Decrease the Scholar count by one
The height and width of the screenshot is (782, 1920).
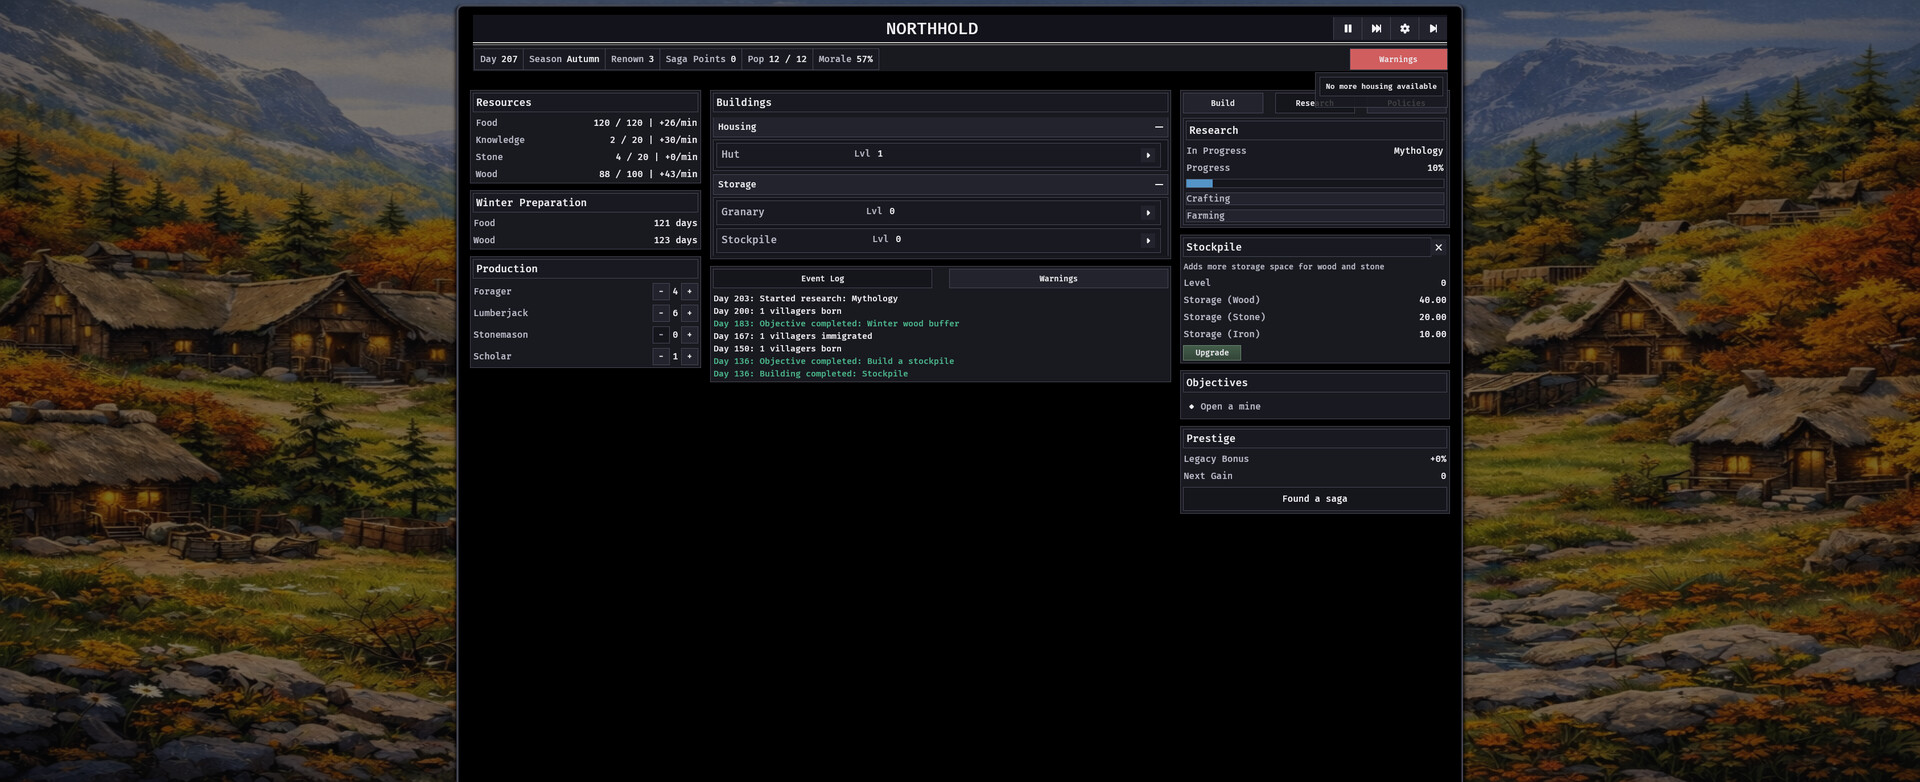[x=661, y=357]
